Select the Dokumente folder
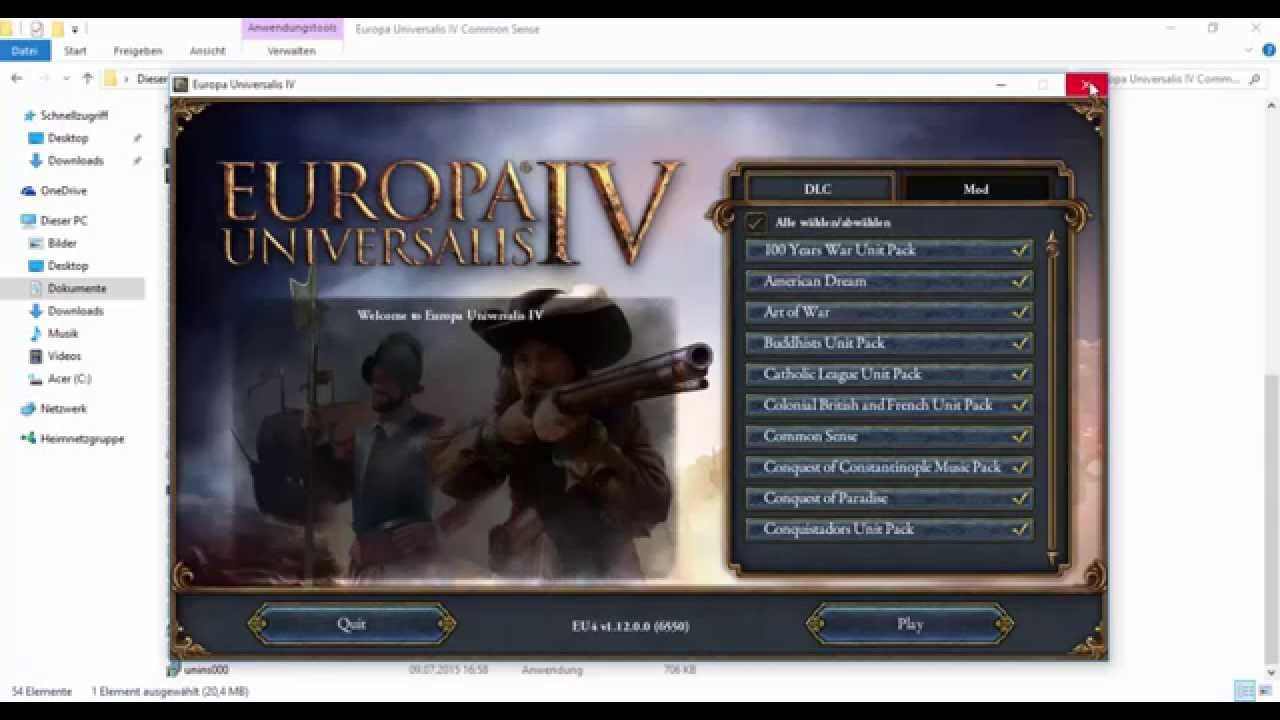1280x720 pixels. [76, 288]
